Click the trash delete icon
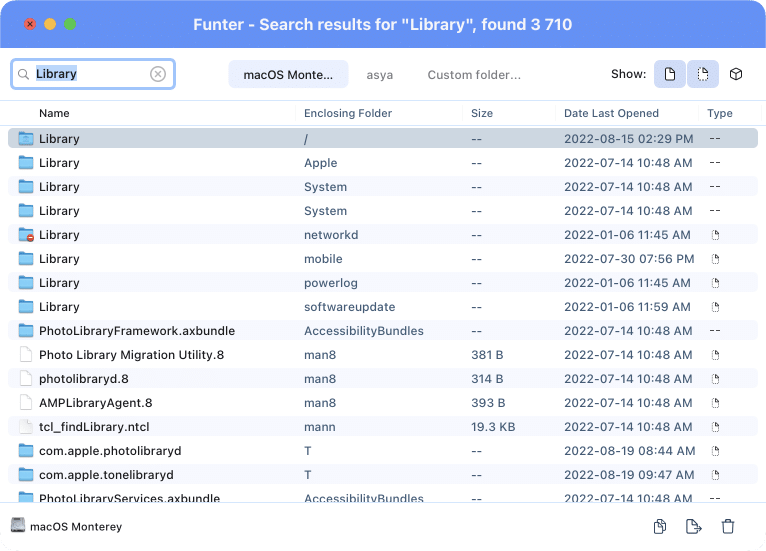 coord(727,526)
